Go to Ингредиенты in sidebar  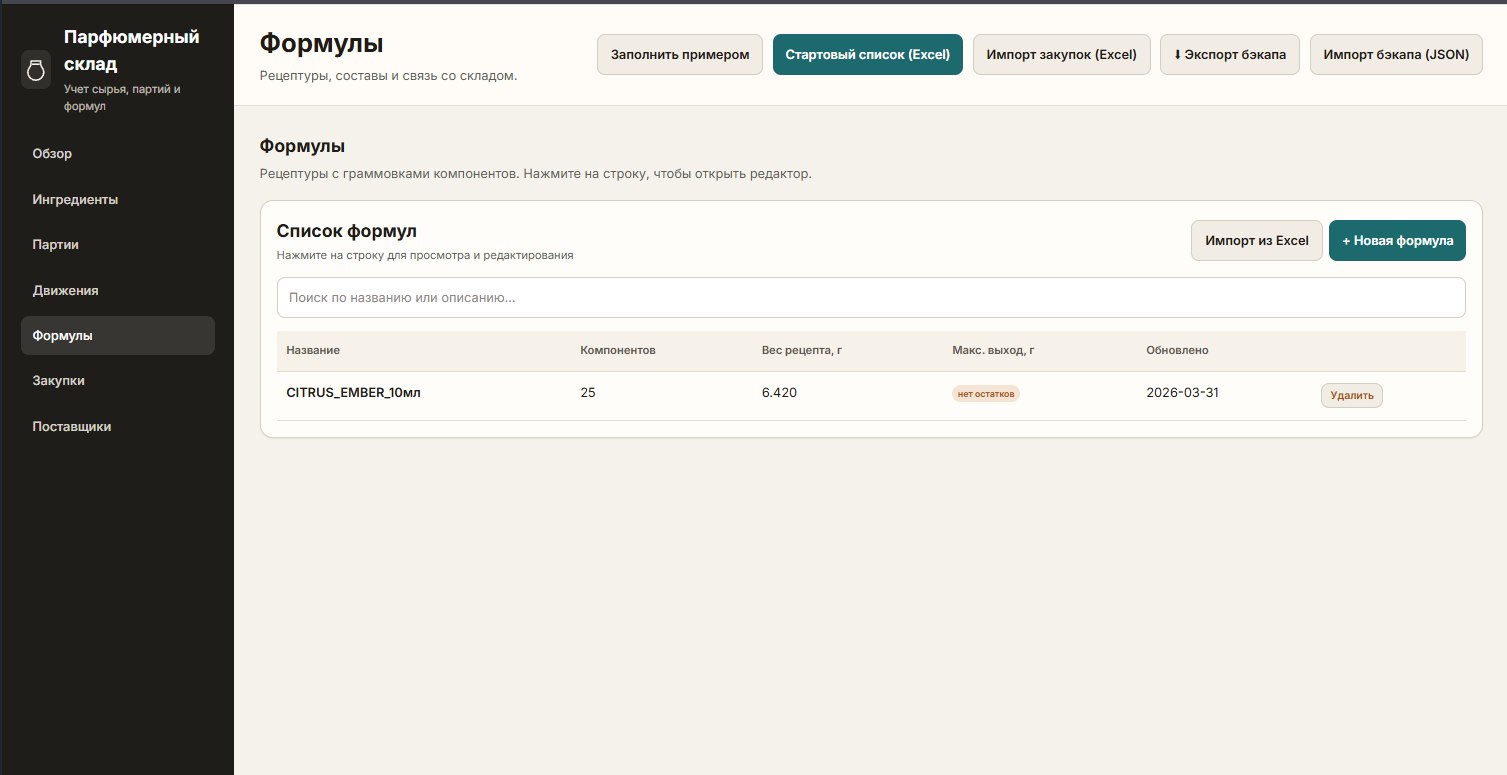(x=75, y=200)
